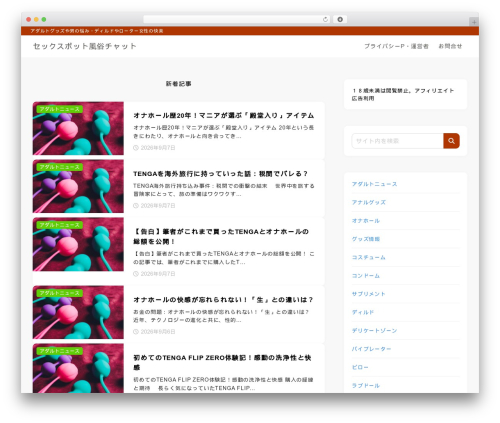This screenshot has width=500, height=423.
Task: Go to site title セックスボット風俗チャット
Action: click(85, 46)
